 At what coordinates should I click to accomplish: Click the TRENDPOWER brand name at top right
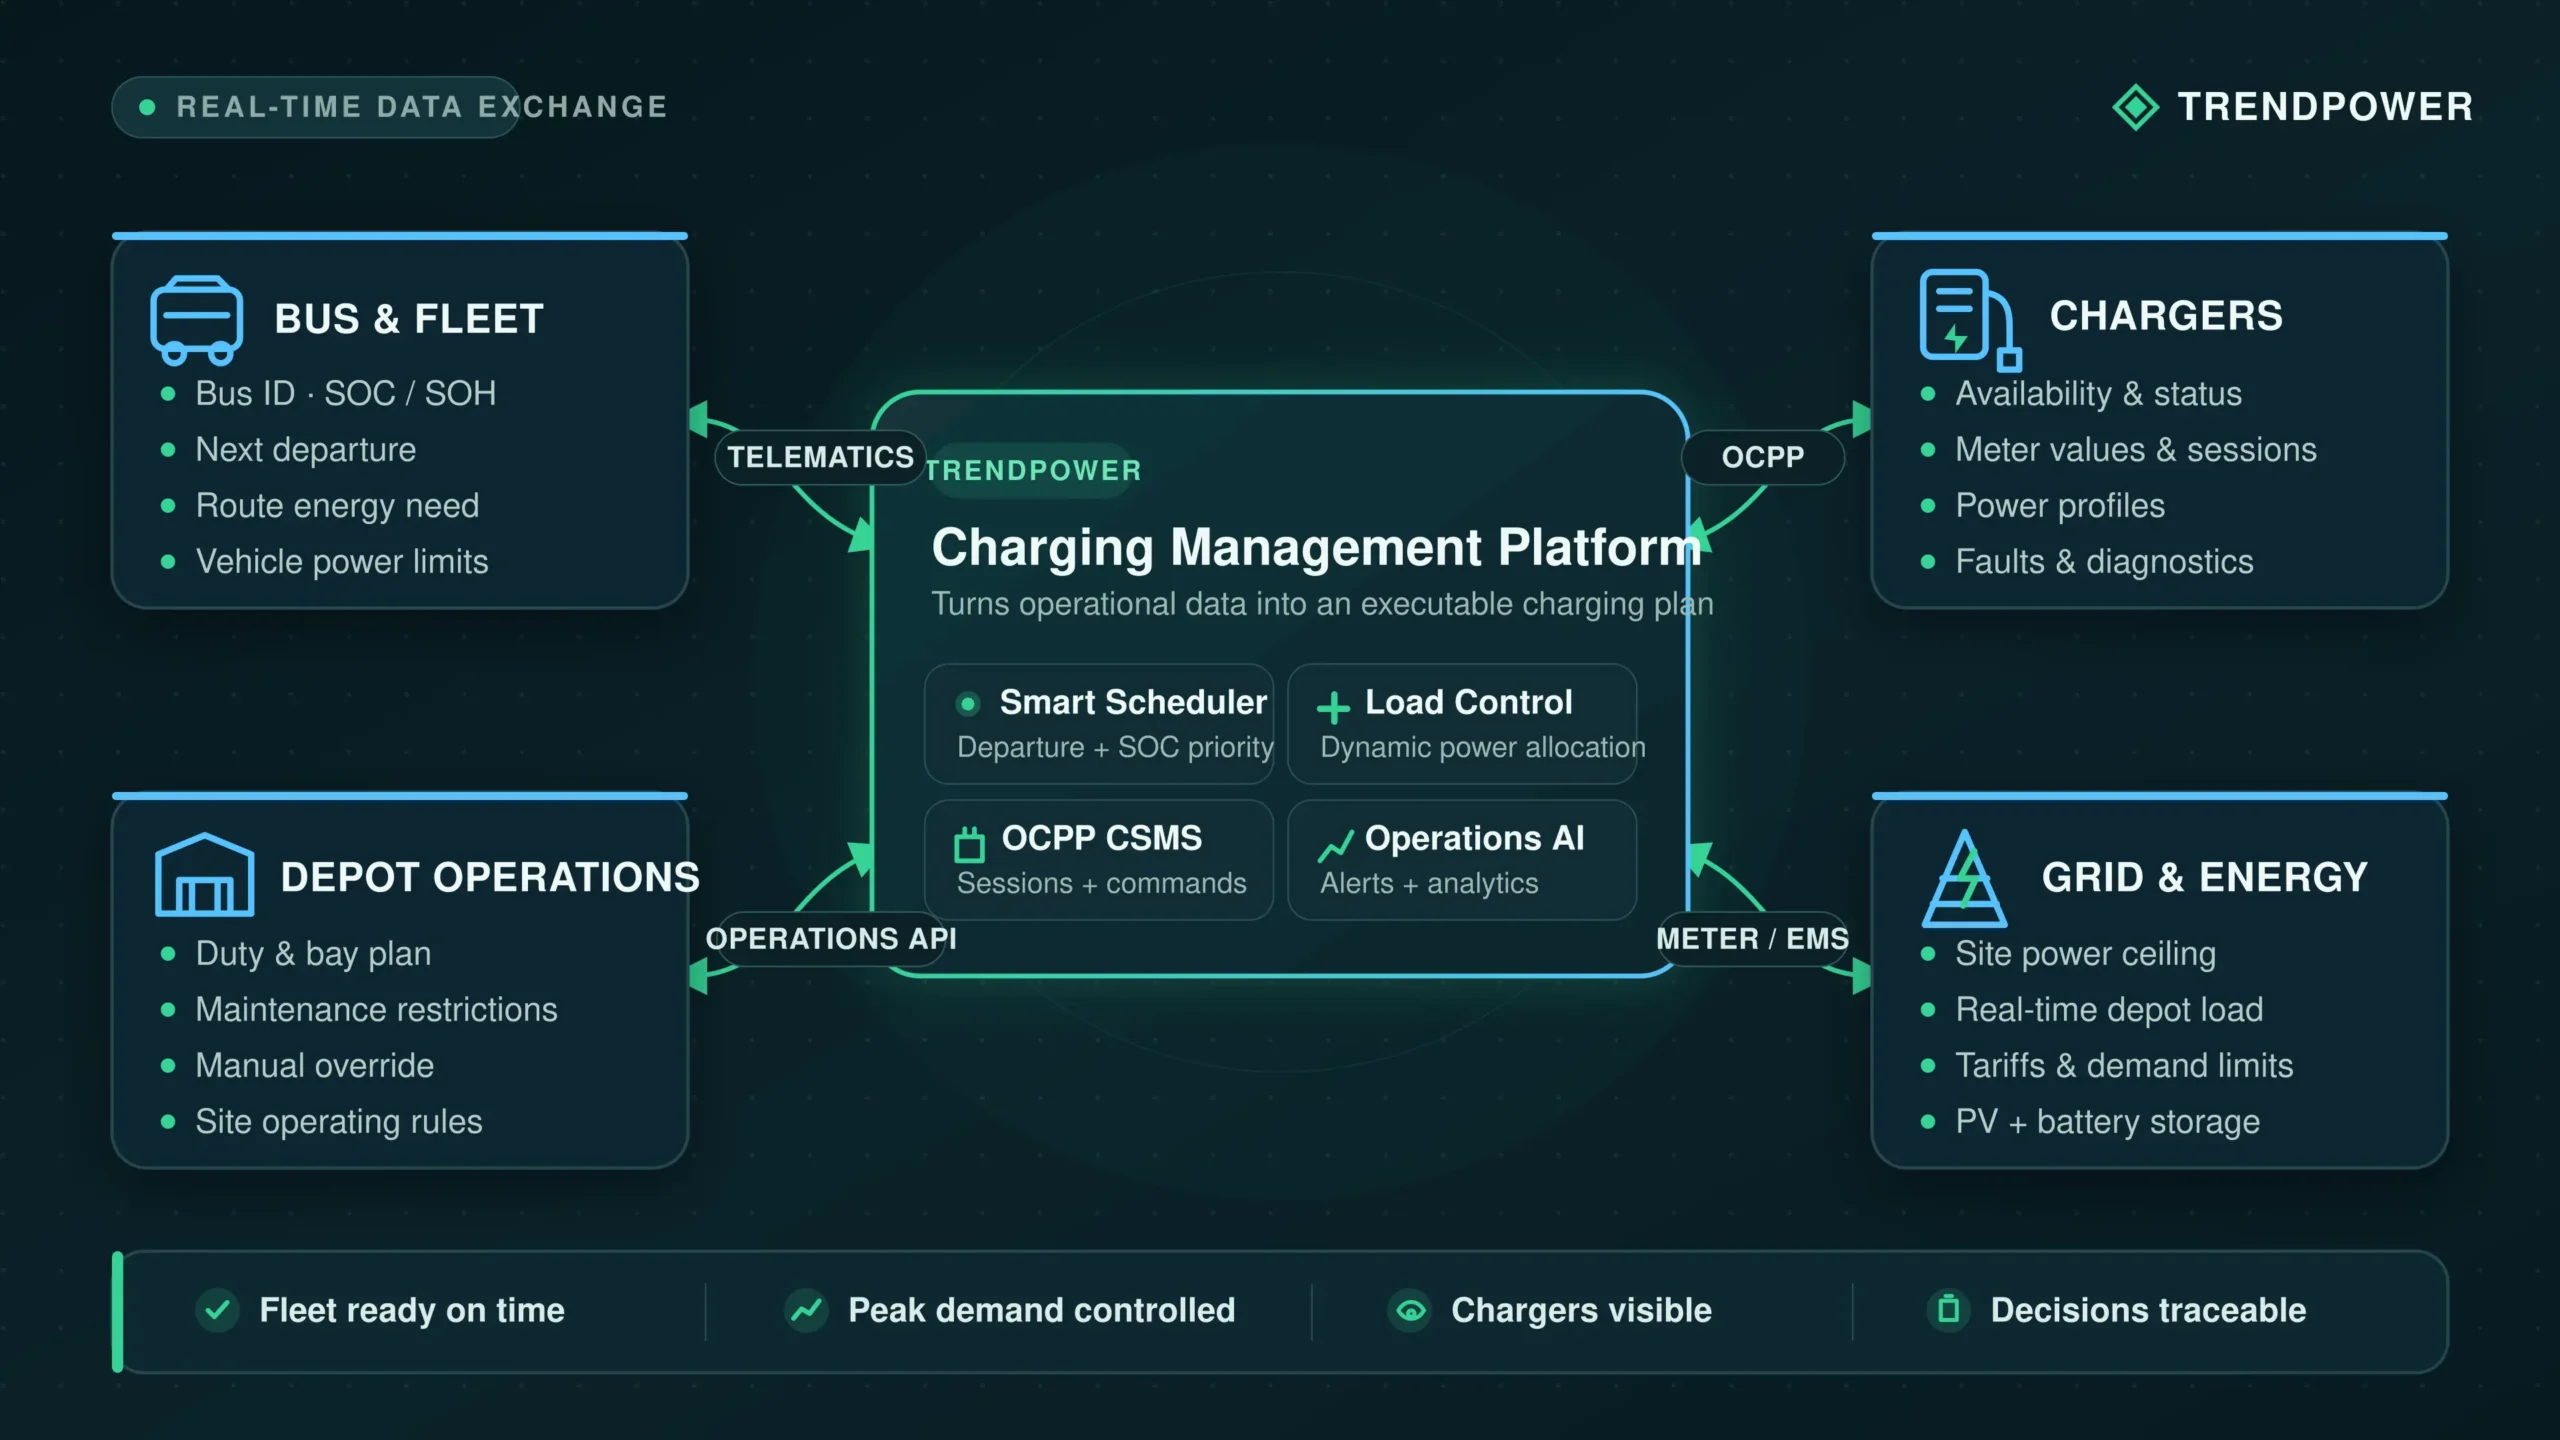2325,107
